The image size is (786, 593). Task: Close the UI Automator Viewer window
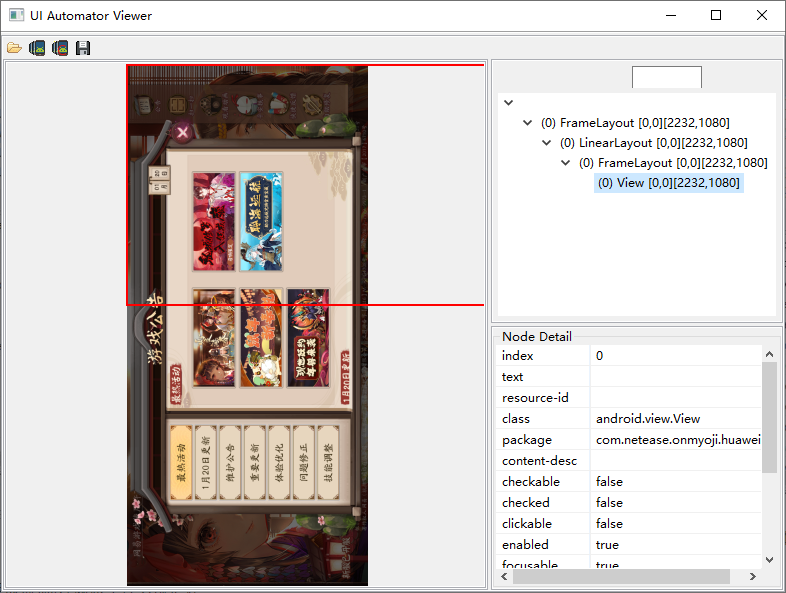point(762,15)
